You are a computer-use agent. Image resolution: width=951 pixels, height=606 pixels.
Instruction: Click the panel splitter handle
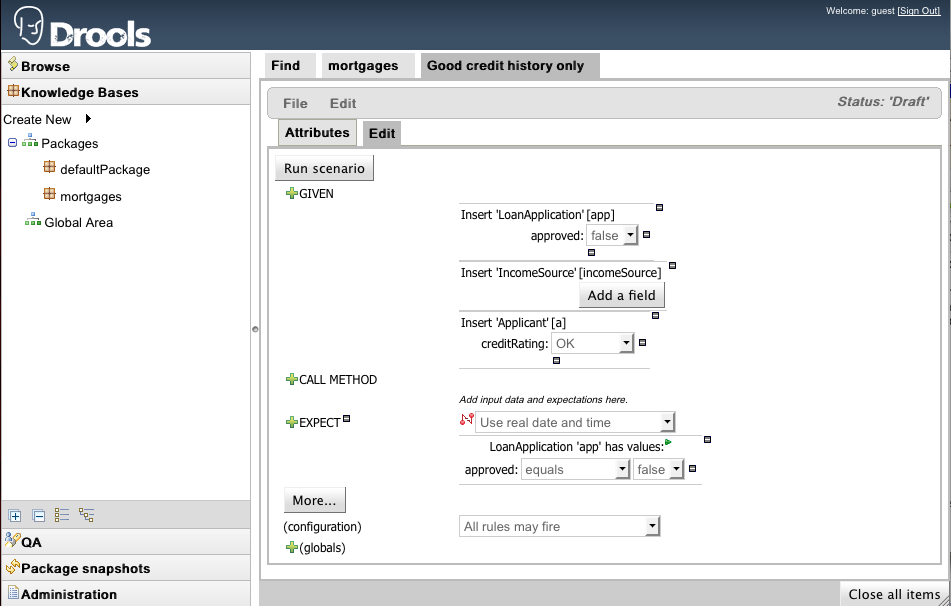(255, 329)
